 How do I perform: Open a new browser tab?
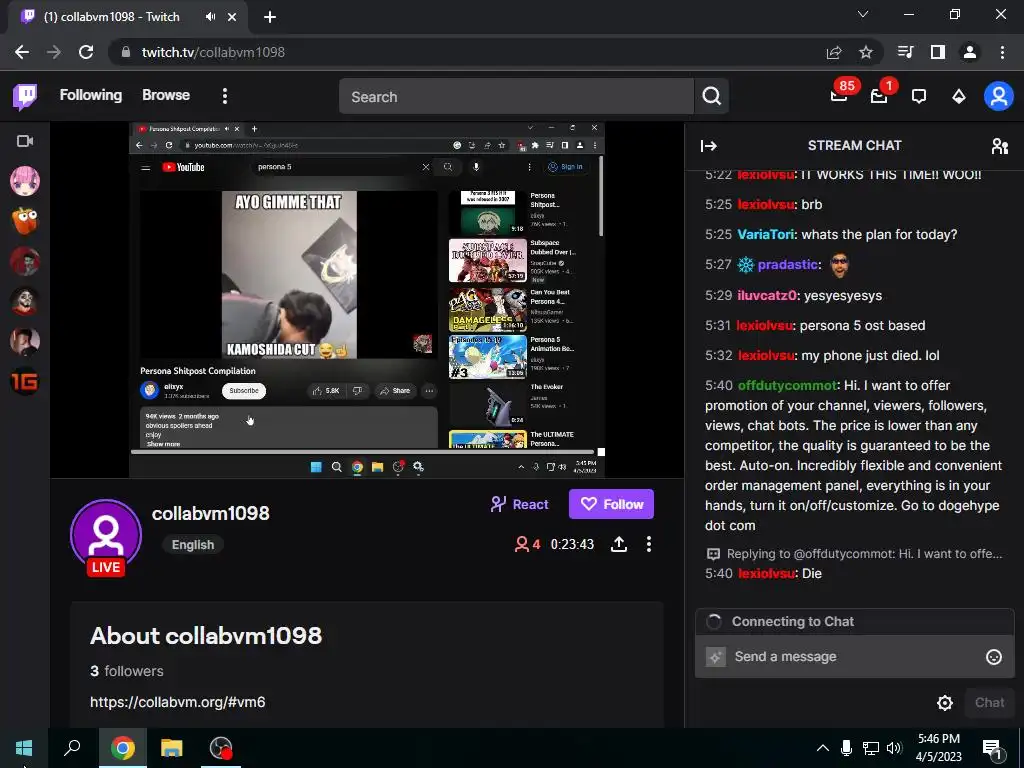(x=270, y=17)
